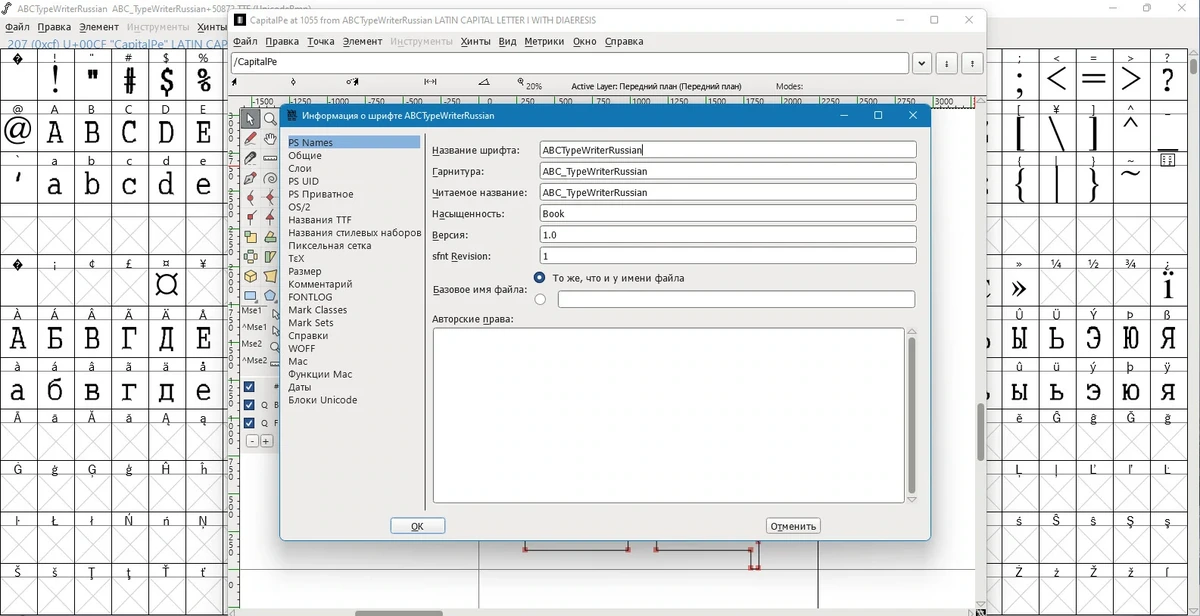
Task: Toggle the first layer visibility checkbox
Action: (249, 387)
